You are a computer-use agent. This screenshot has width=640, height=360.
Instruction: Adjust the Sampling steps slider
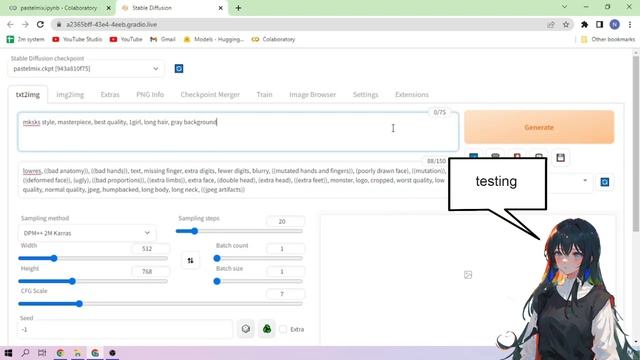pos(239,231)
